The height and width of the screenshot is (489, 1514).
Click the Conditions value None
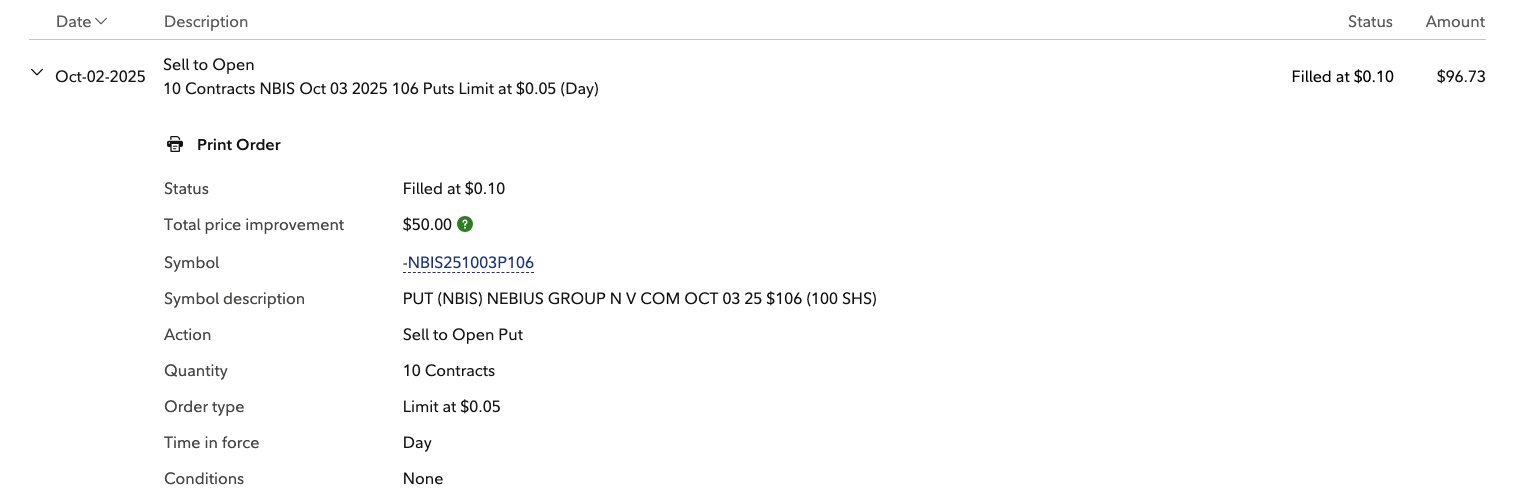coord(423,479)
